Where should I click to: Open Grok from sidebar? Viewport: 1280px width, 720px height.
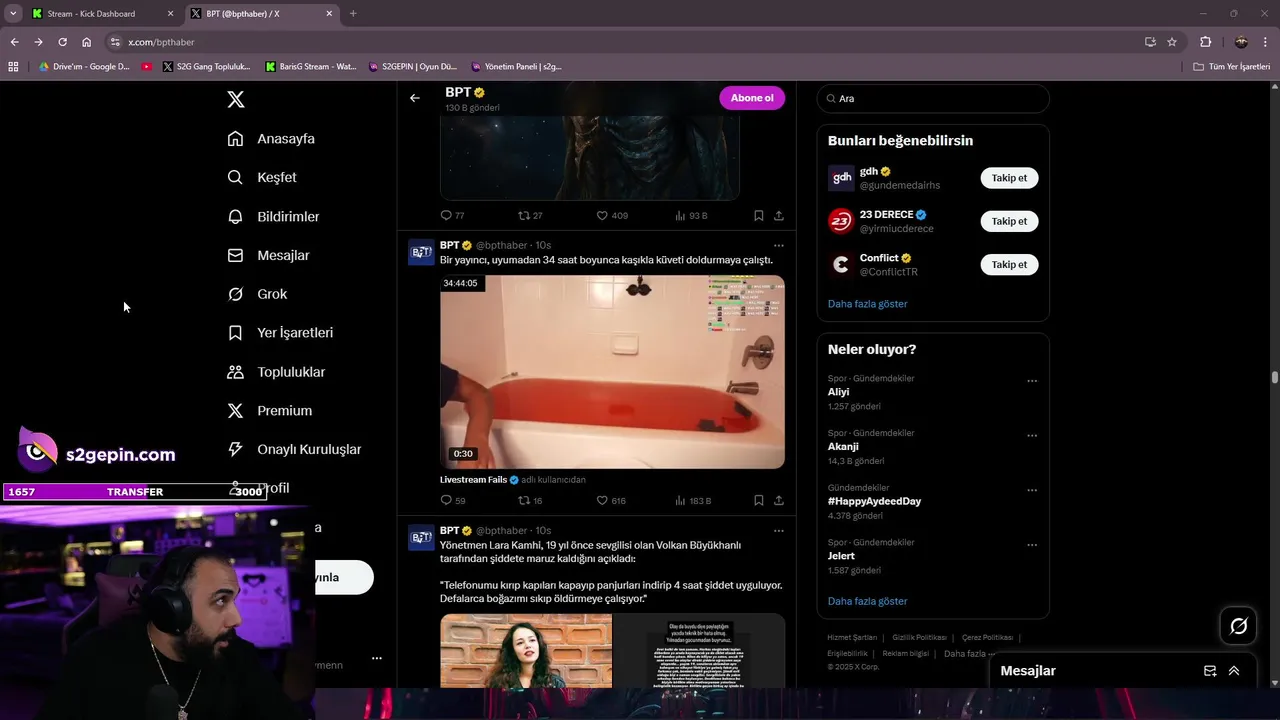click(257, 294)
